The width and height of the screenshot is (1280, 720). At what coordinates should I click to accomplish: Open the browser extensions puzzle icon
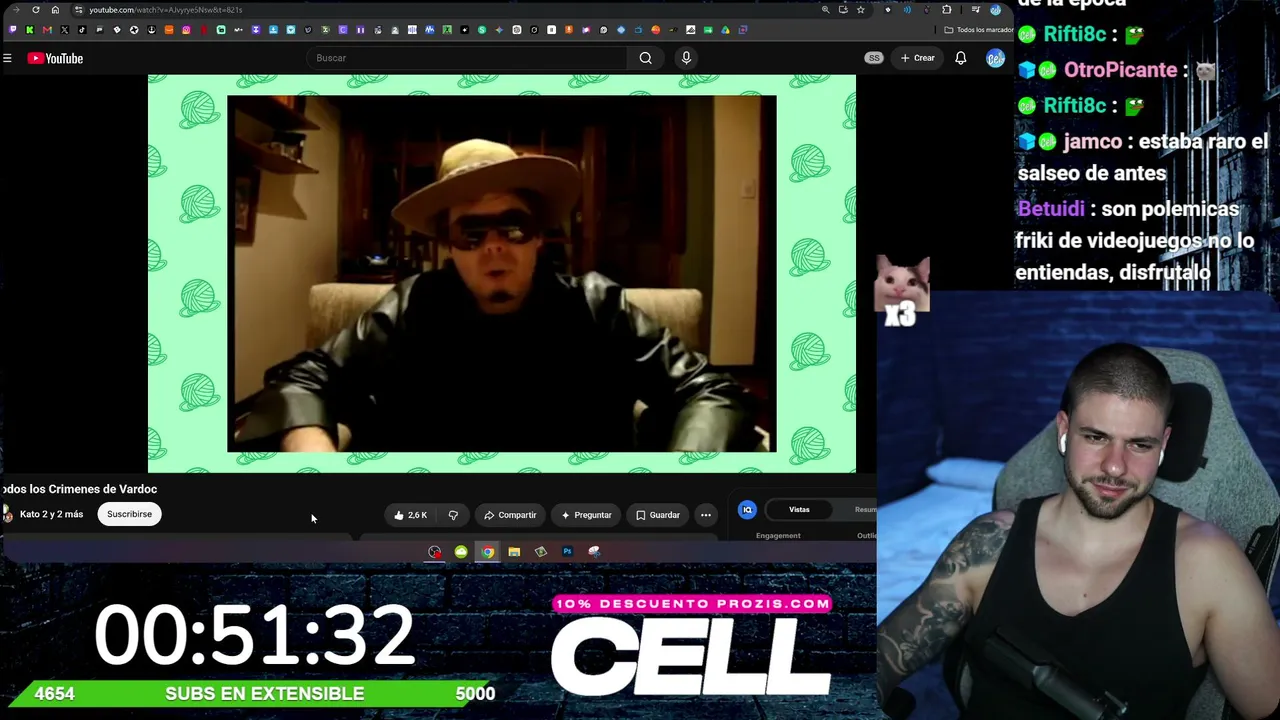coord(947,10)
